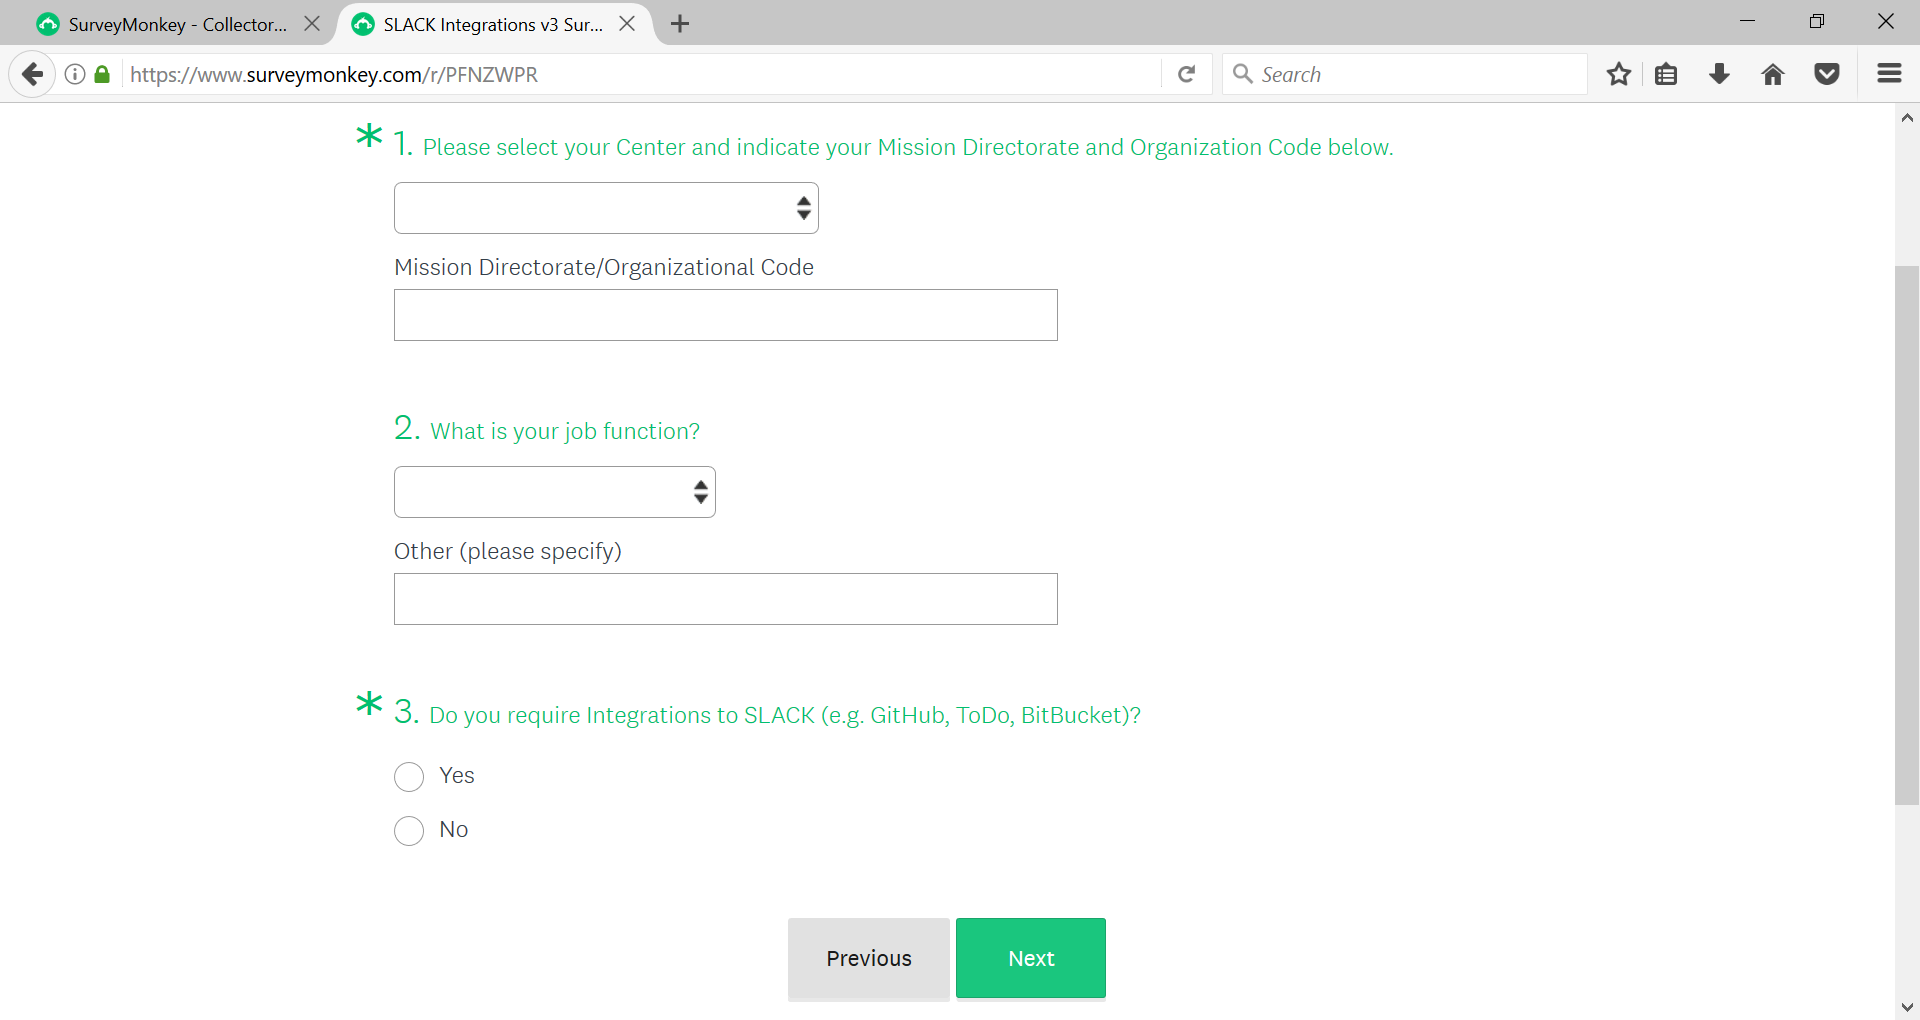Screen dimensions: 1920x1020
Task: Focus the Mission Directorate/Organizational Code field
Action: coord(725,315)
